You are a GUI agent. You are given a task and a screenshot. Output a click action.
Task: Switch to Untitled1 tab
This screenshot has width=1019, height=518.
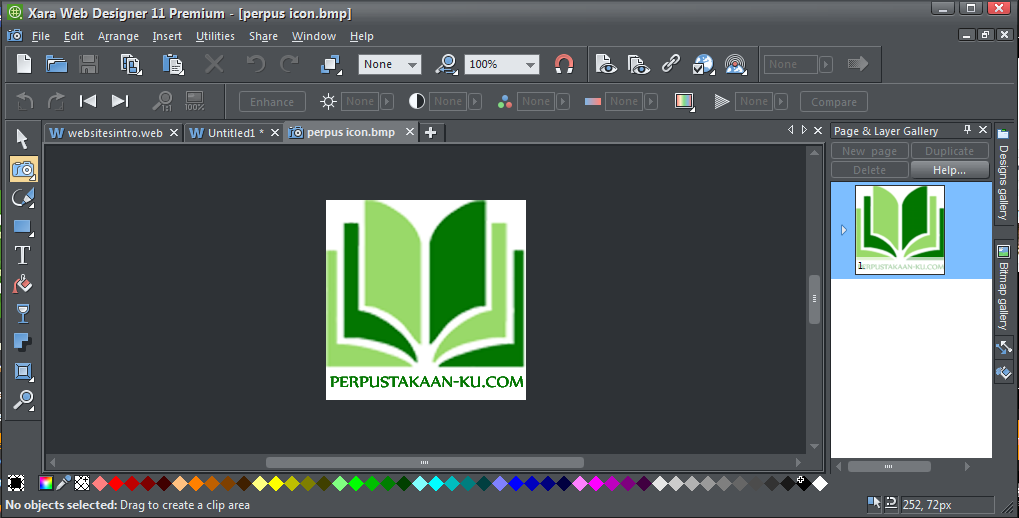pos(235,133)
